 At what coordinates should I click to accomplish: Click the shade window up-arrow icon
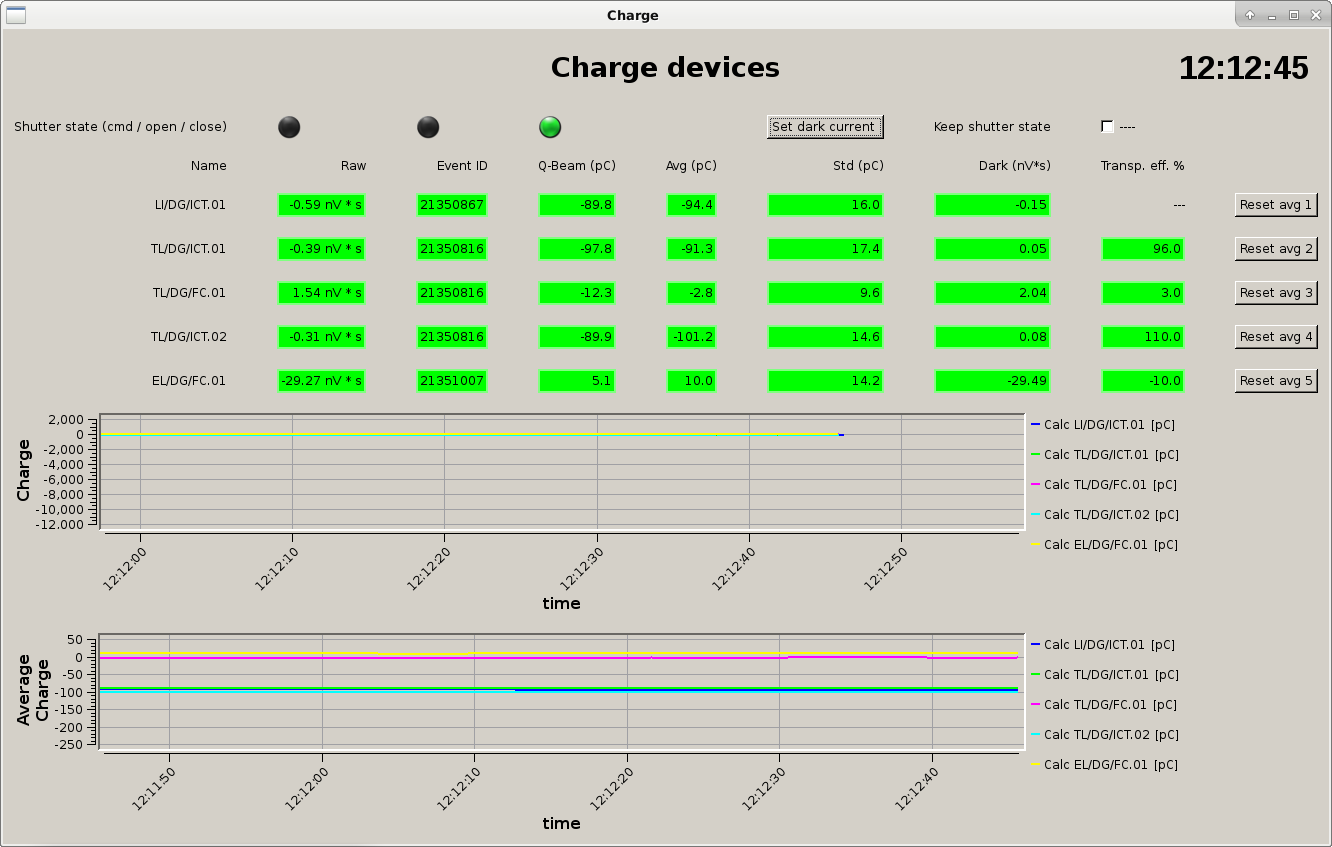coord(1250,15)
